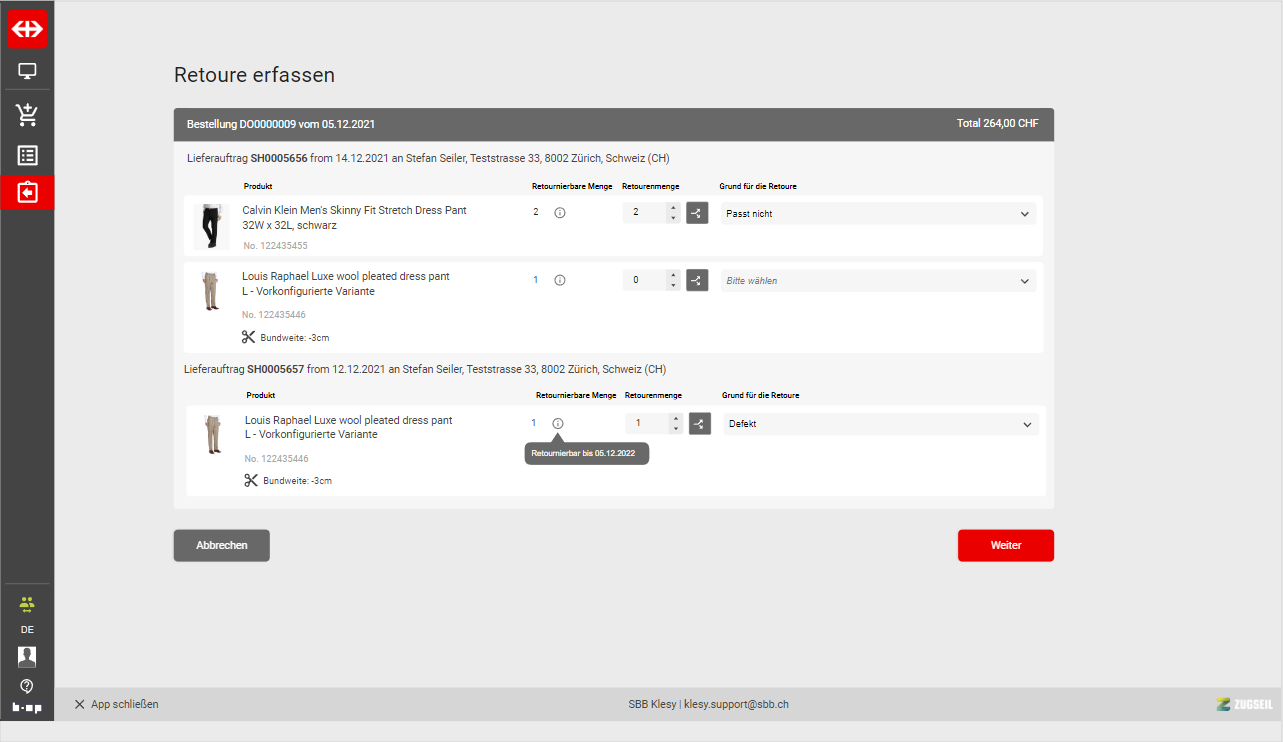This screenshot has height=742, width=1283.
Task: Open the order list sidebar icon
Action: coord(27,156)
